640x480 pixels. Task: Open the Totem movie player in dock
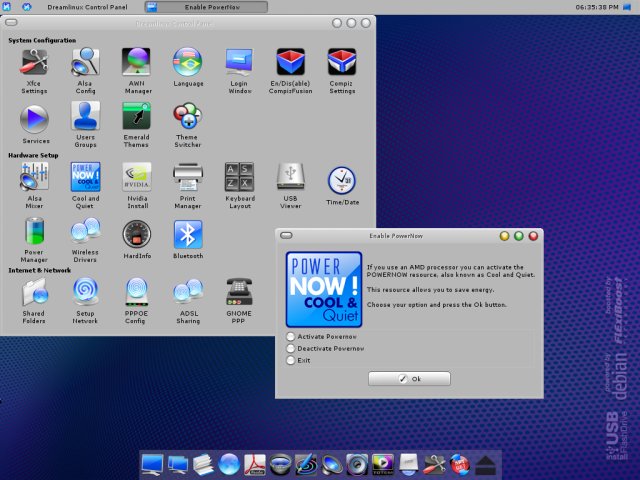383,465
